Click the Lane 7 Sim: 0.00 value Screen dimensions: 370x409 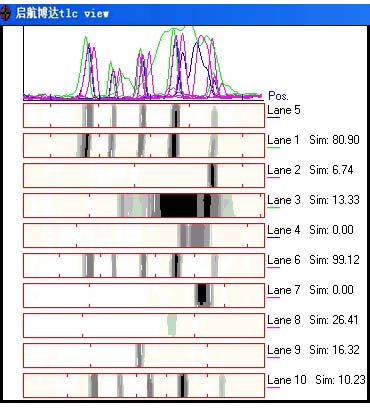(331, 290)
